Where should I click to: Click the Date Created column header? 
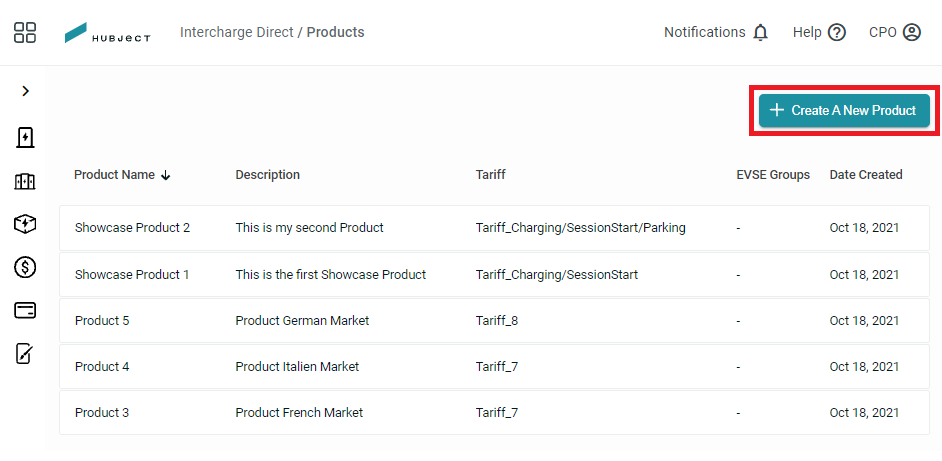coord(866,174)
